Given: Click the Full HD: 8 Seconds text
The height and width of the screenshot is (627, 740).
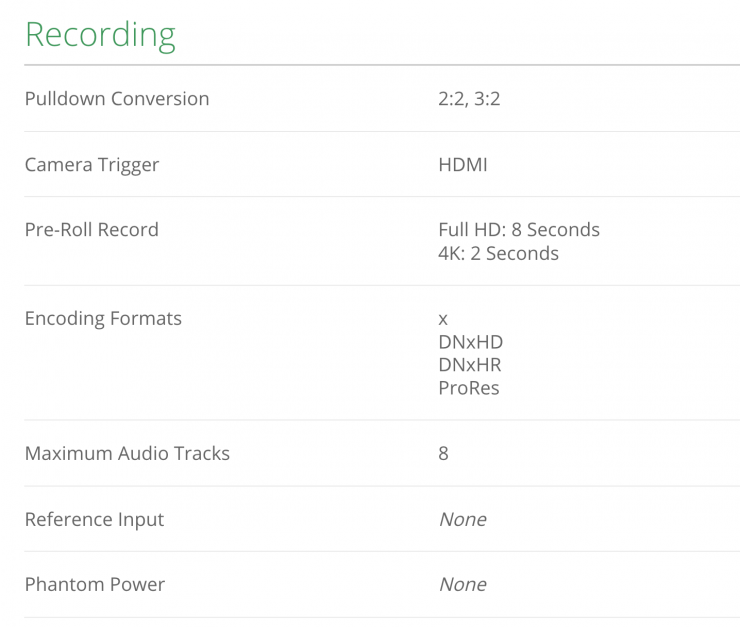Looking at the screenshot, I should click(519, 230).
